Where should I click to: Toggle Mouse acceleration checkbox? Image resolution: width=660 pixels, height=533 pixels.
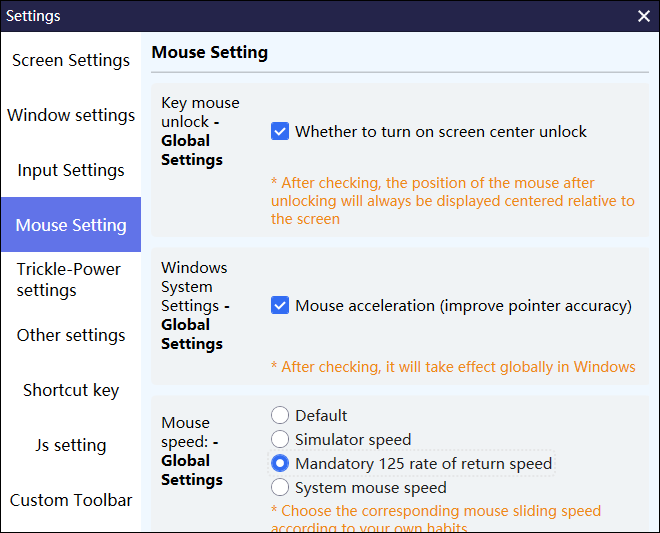(x=280, y=305)
